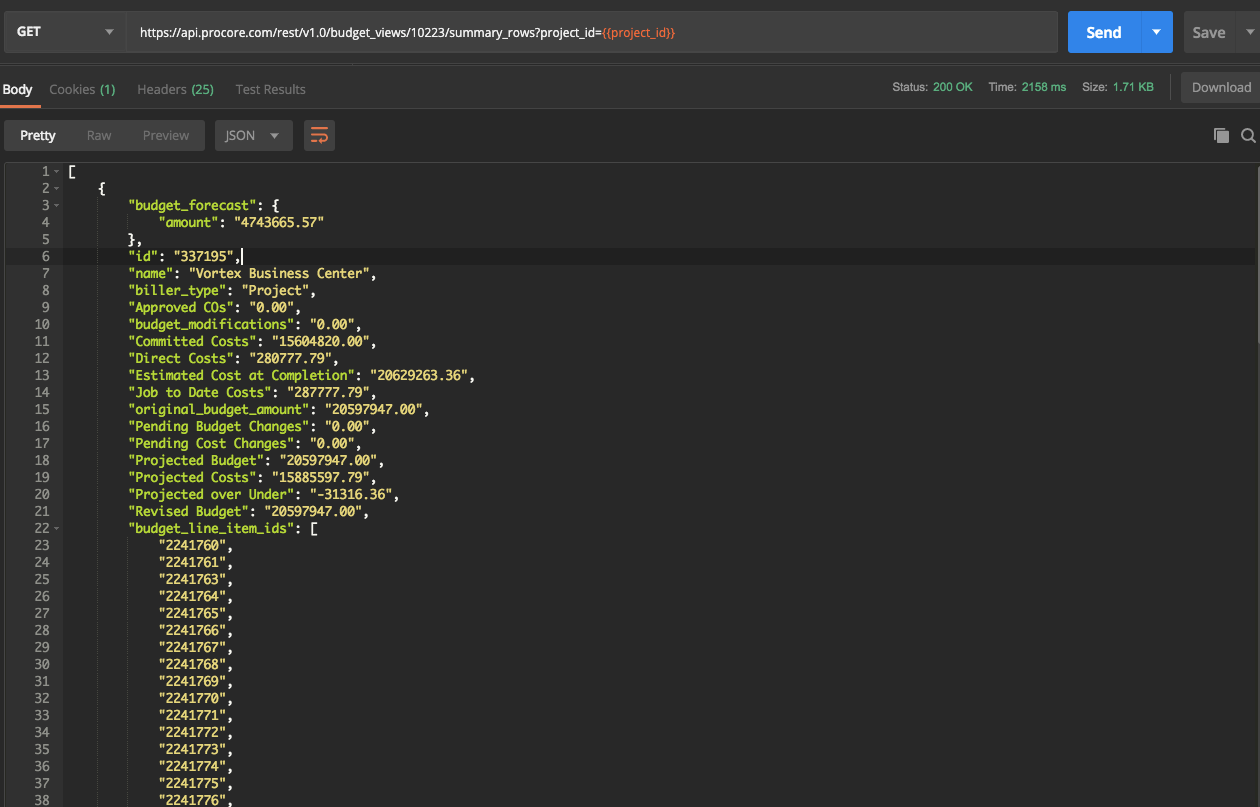Open the Headers (25) tab

point(175,89)
